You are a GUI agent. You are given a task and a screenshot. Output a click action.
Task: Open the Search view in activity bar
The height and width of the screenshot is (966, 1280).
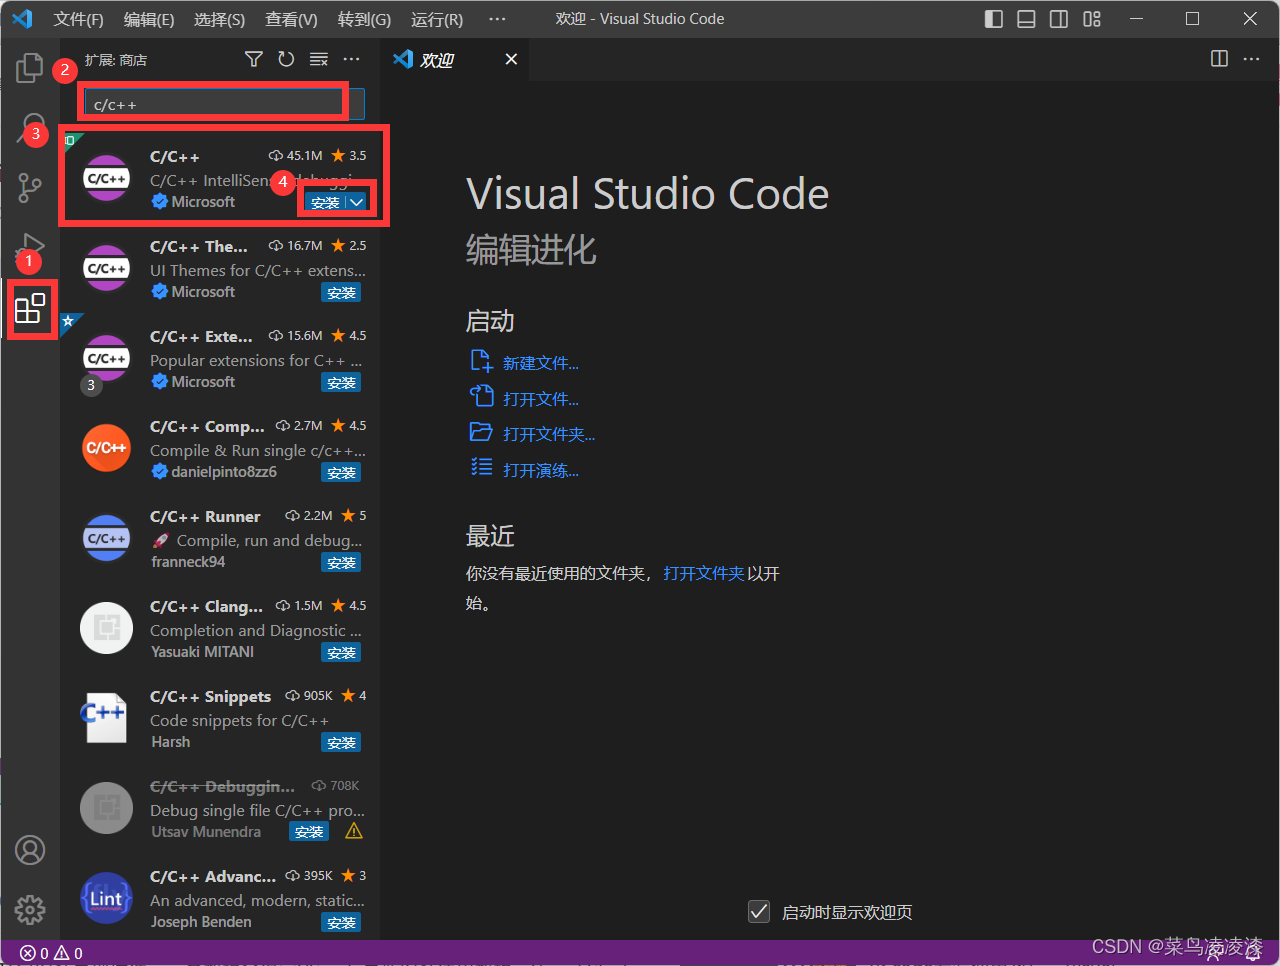click(x=33, y=127)
